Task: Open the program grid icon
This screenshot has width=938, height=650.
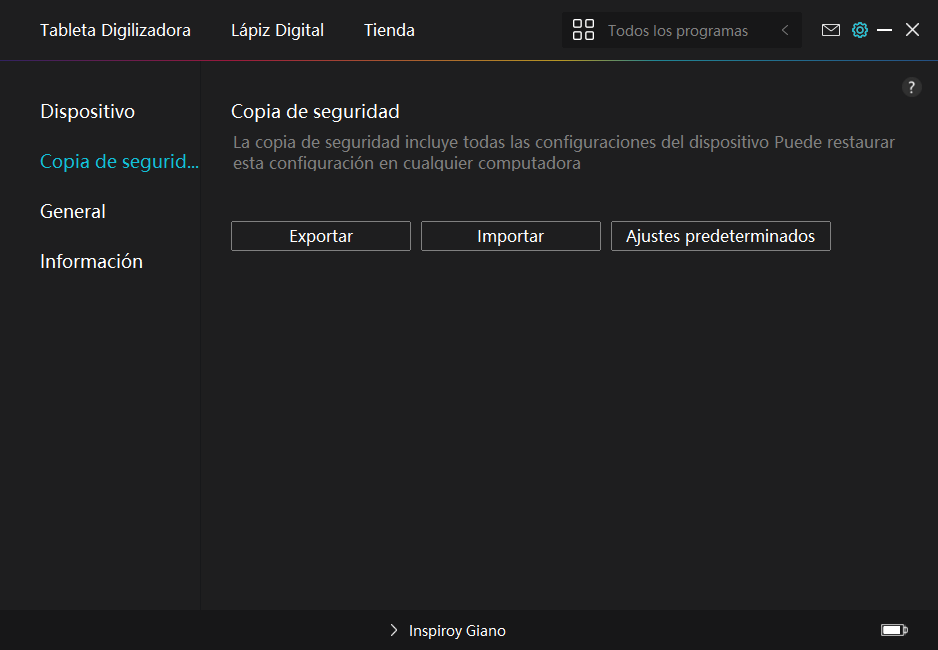Action: pyautogui.click(x=583, y=30)
